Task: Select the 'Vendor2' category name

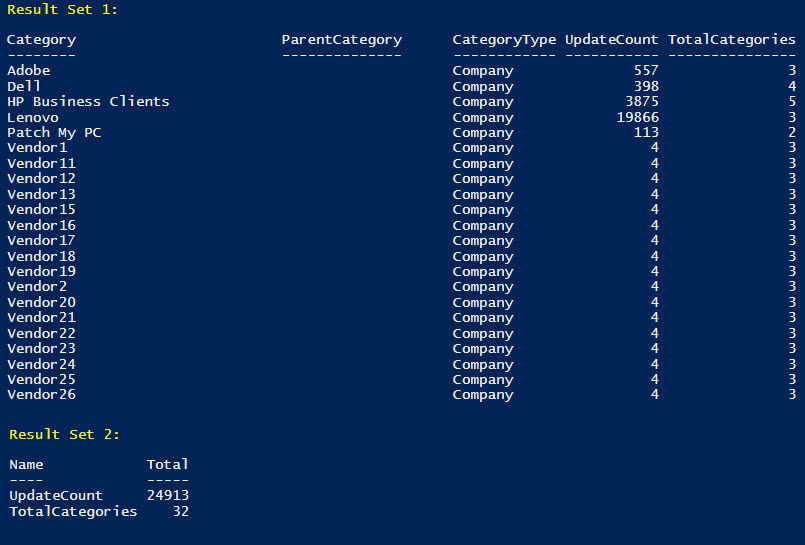Action: coord(37,286)
